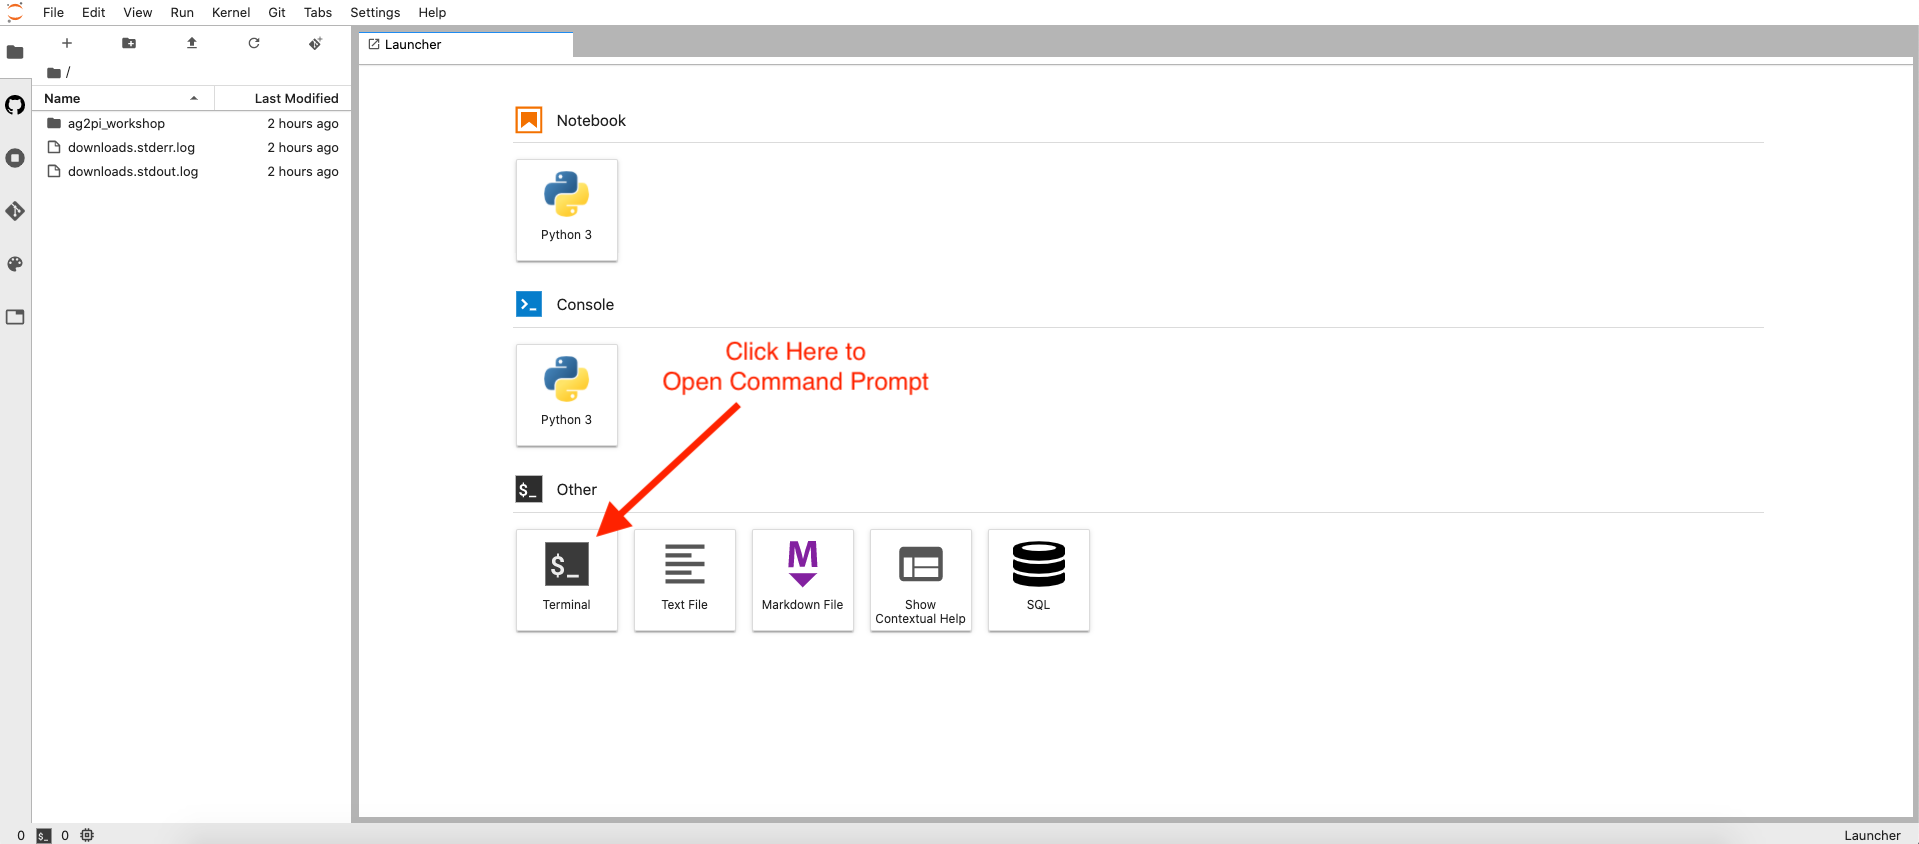Open the SQL launcher card
Image resolution: width=1919 pixels, height=844 pixels.
pos(1038,579)
